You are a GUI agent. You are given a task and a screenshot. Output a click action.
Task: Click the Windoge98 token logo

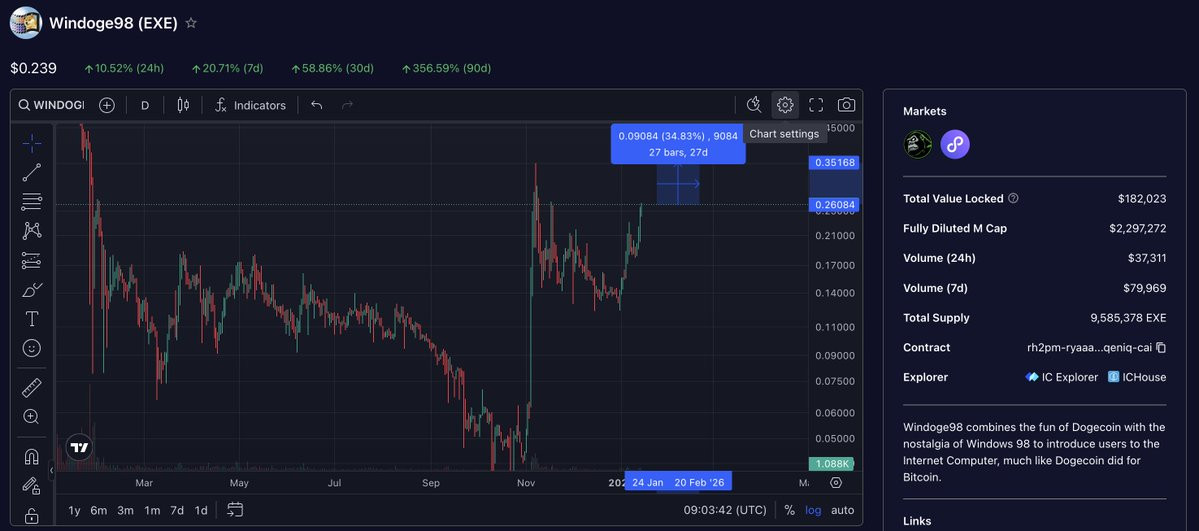point(25,23)
